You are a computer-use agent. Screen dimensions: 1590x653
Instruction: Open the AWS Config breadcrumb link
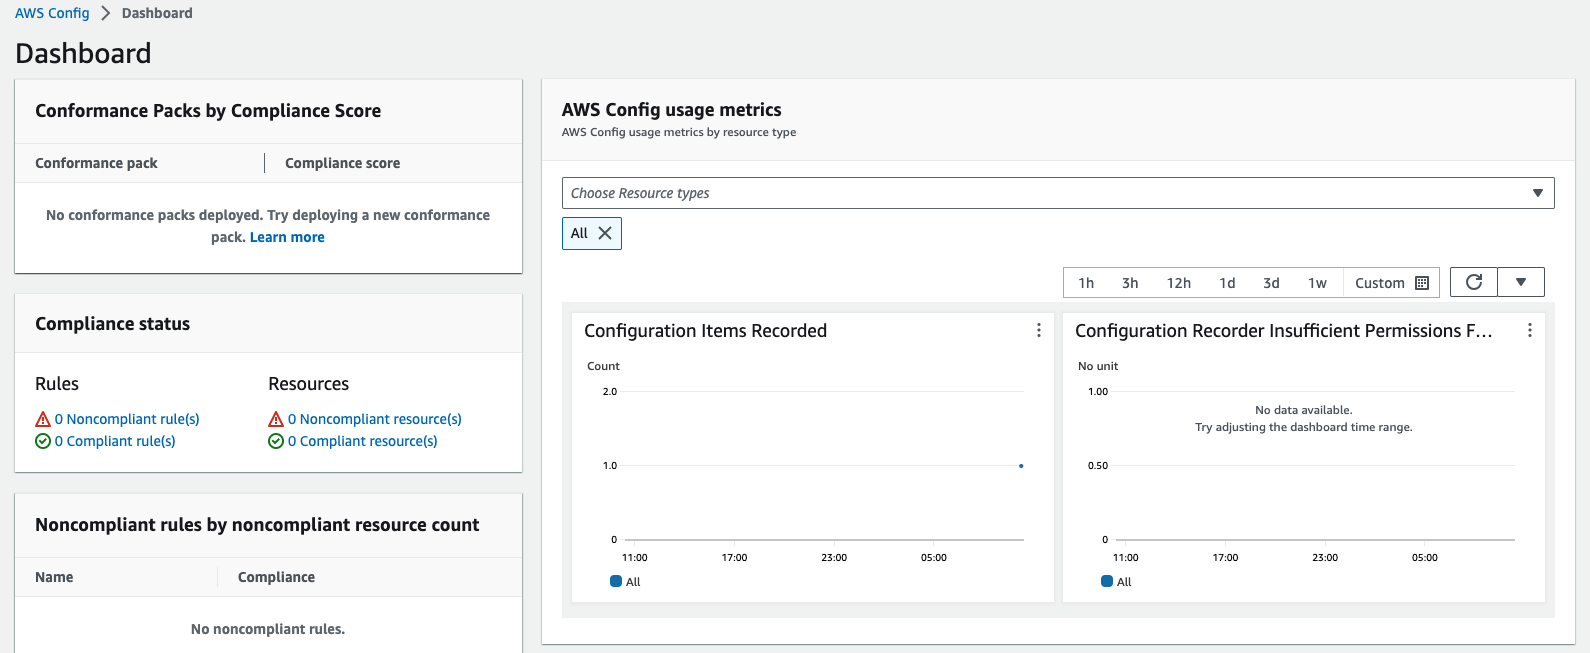[52, 13]
